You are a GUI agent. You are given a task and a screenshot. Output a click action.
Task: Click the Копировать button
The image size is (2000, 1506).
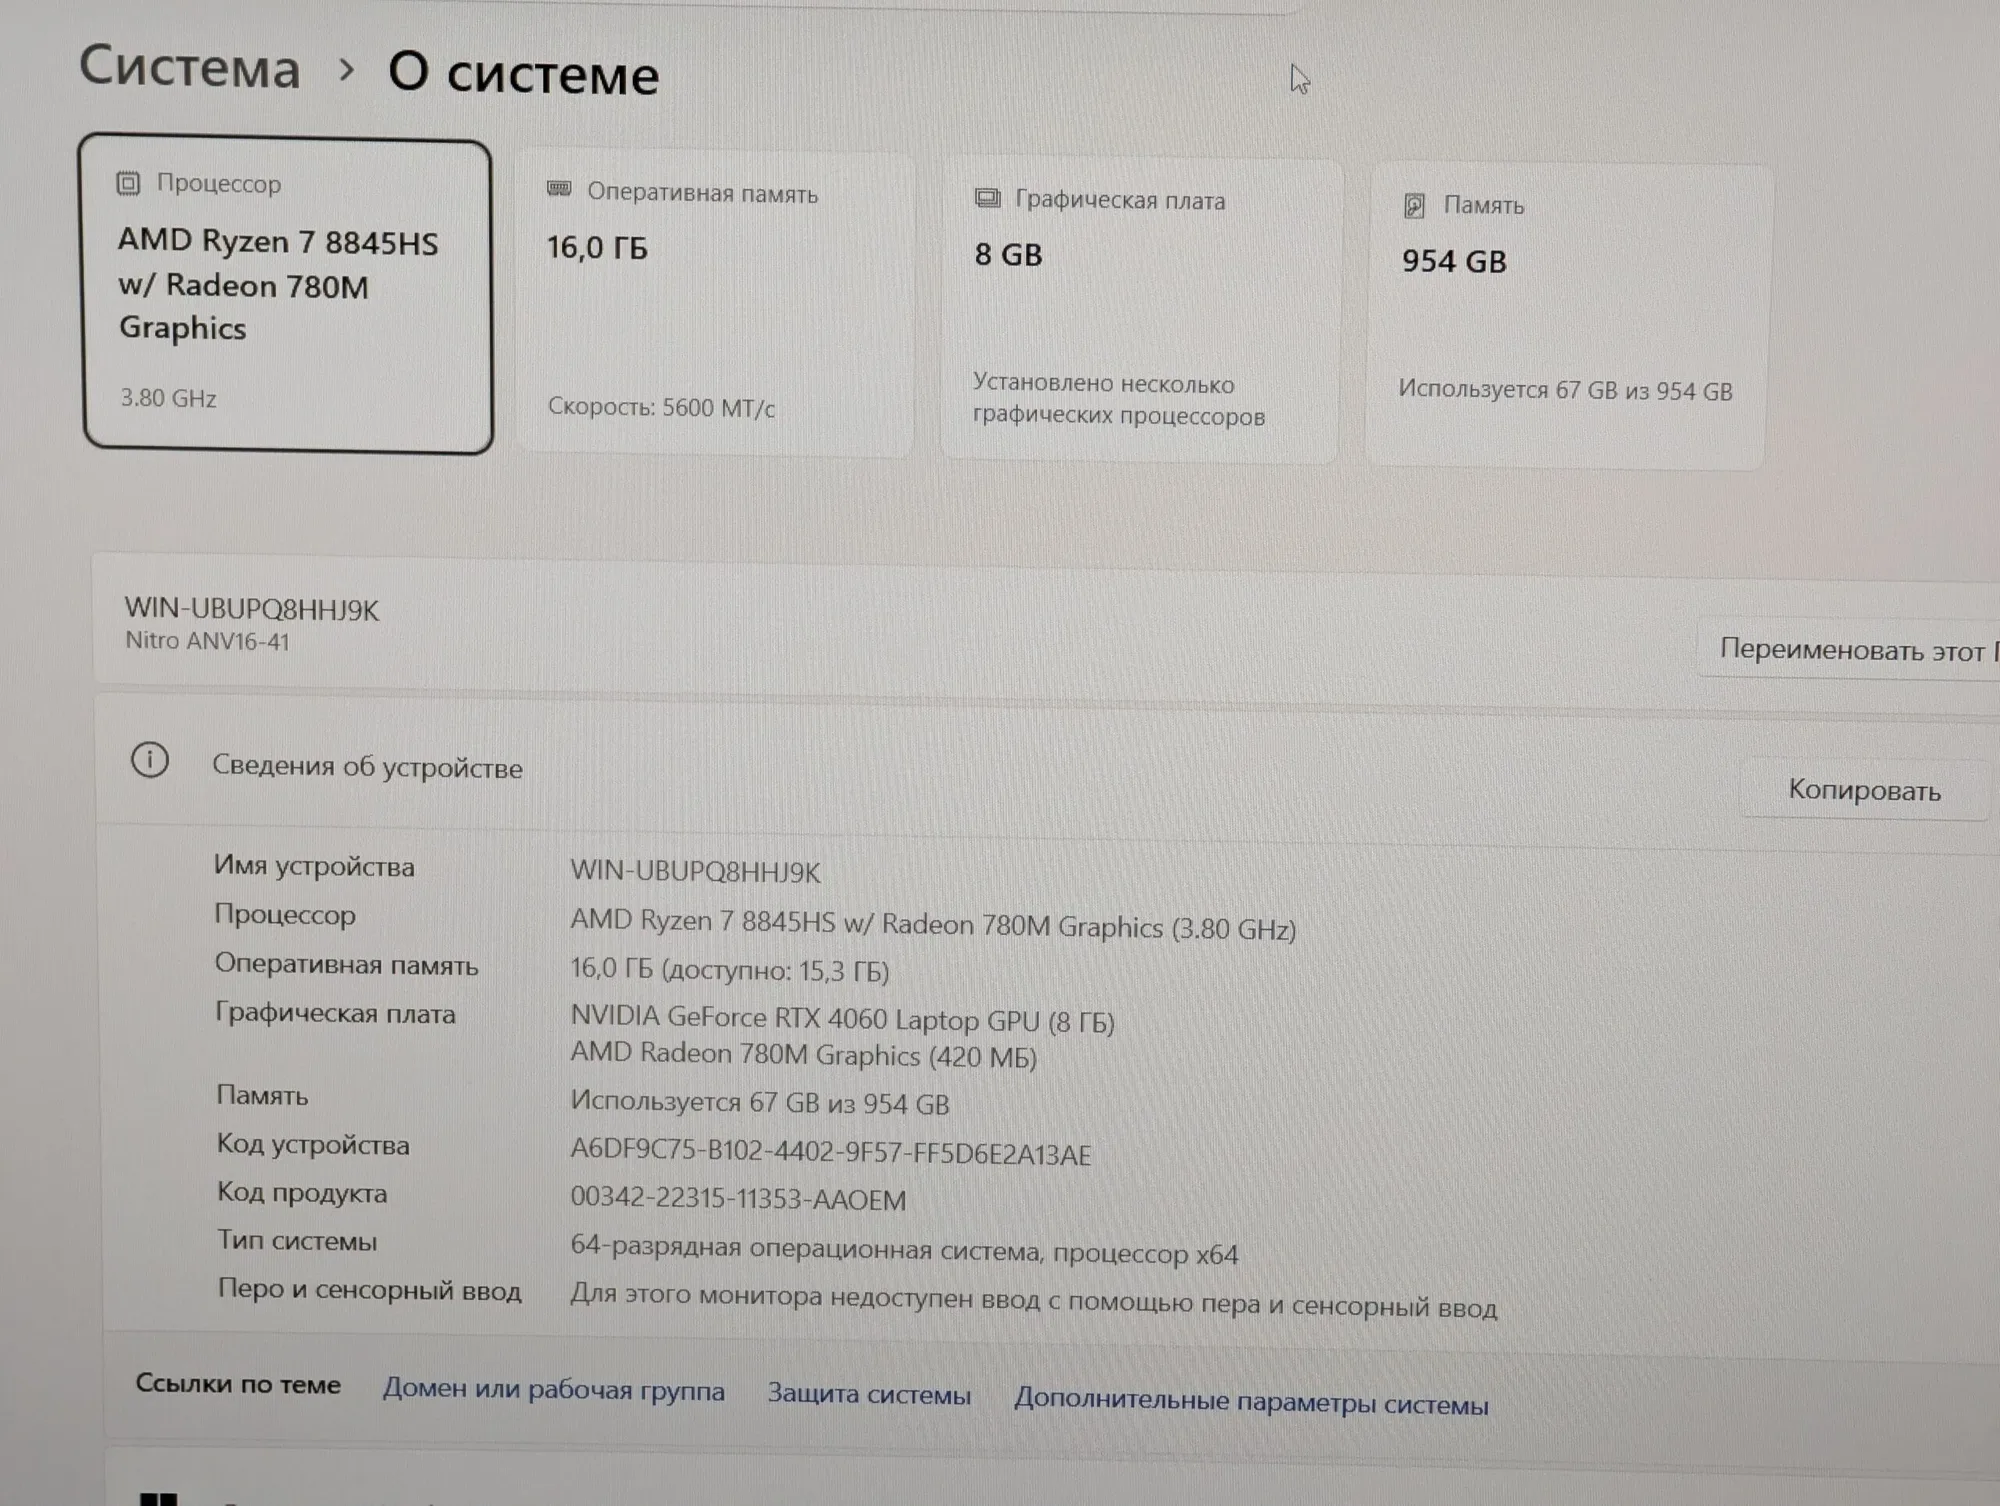click(x=1864, y=790)
